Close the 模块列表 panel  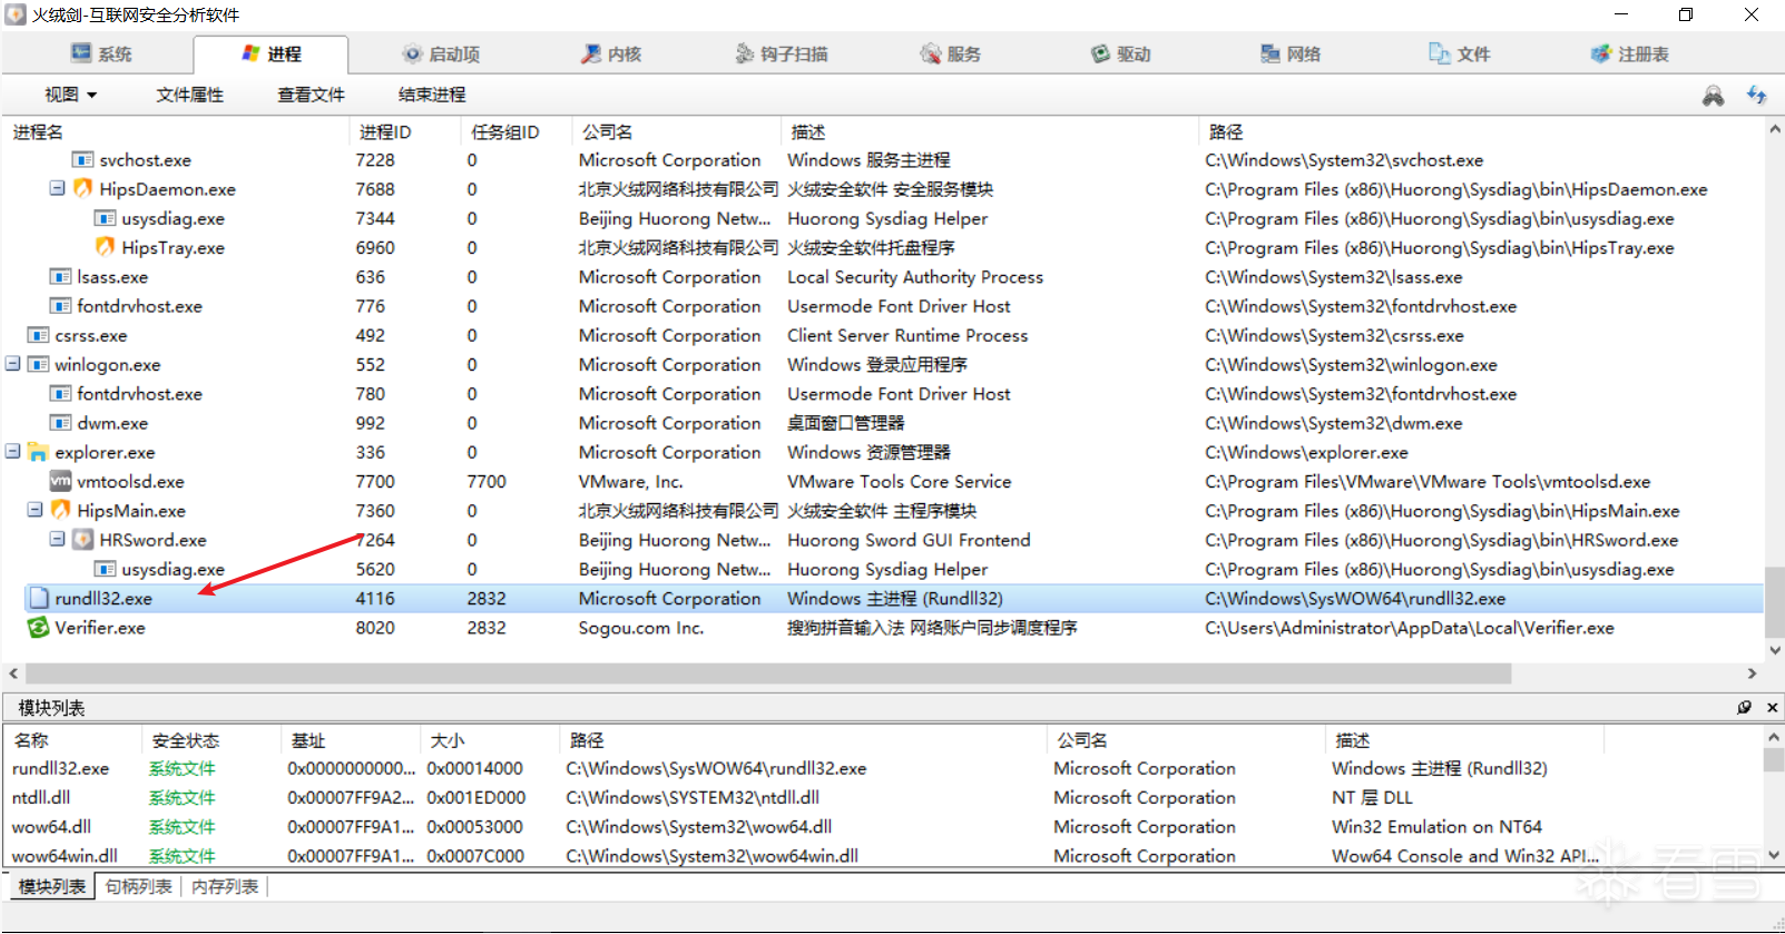(x=1772, y=707)
